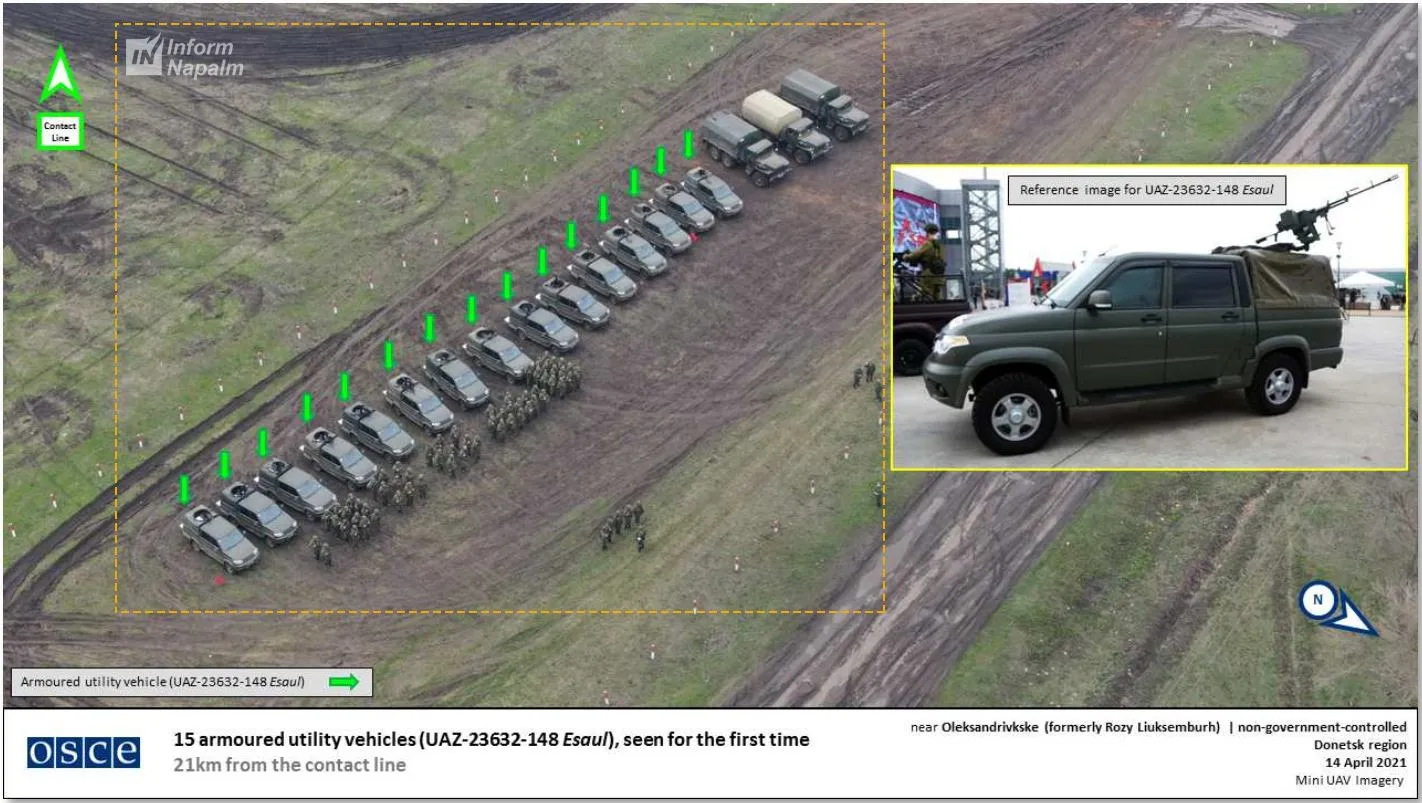Click the 'Armoured utility vehicle' legend text
The width and height of the screenshot is (1422, 803).
[162, 682]
